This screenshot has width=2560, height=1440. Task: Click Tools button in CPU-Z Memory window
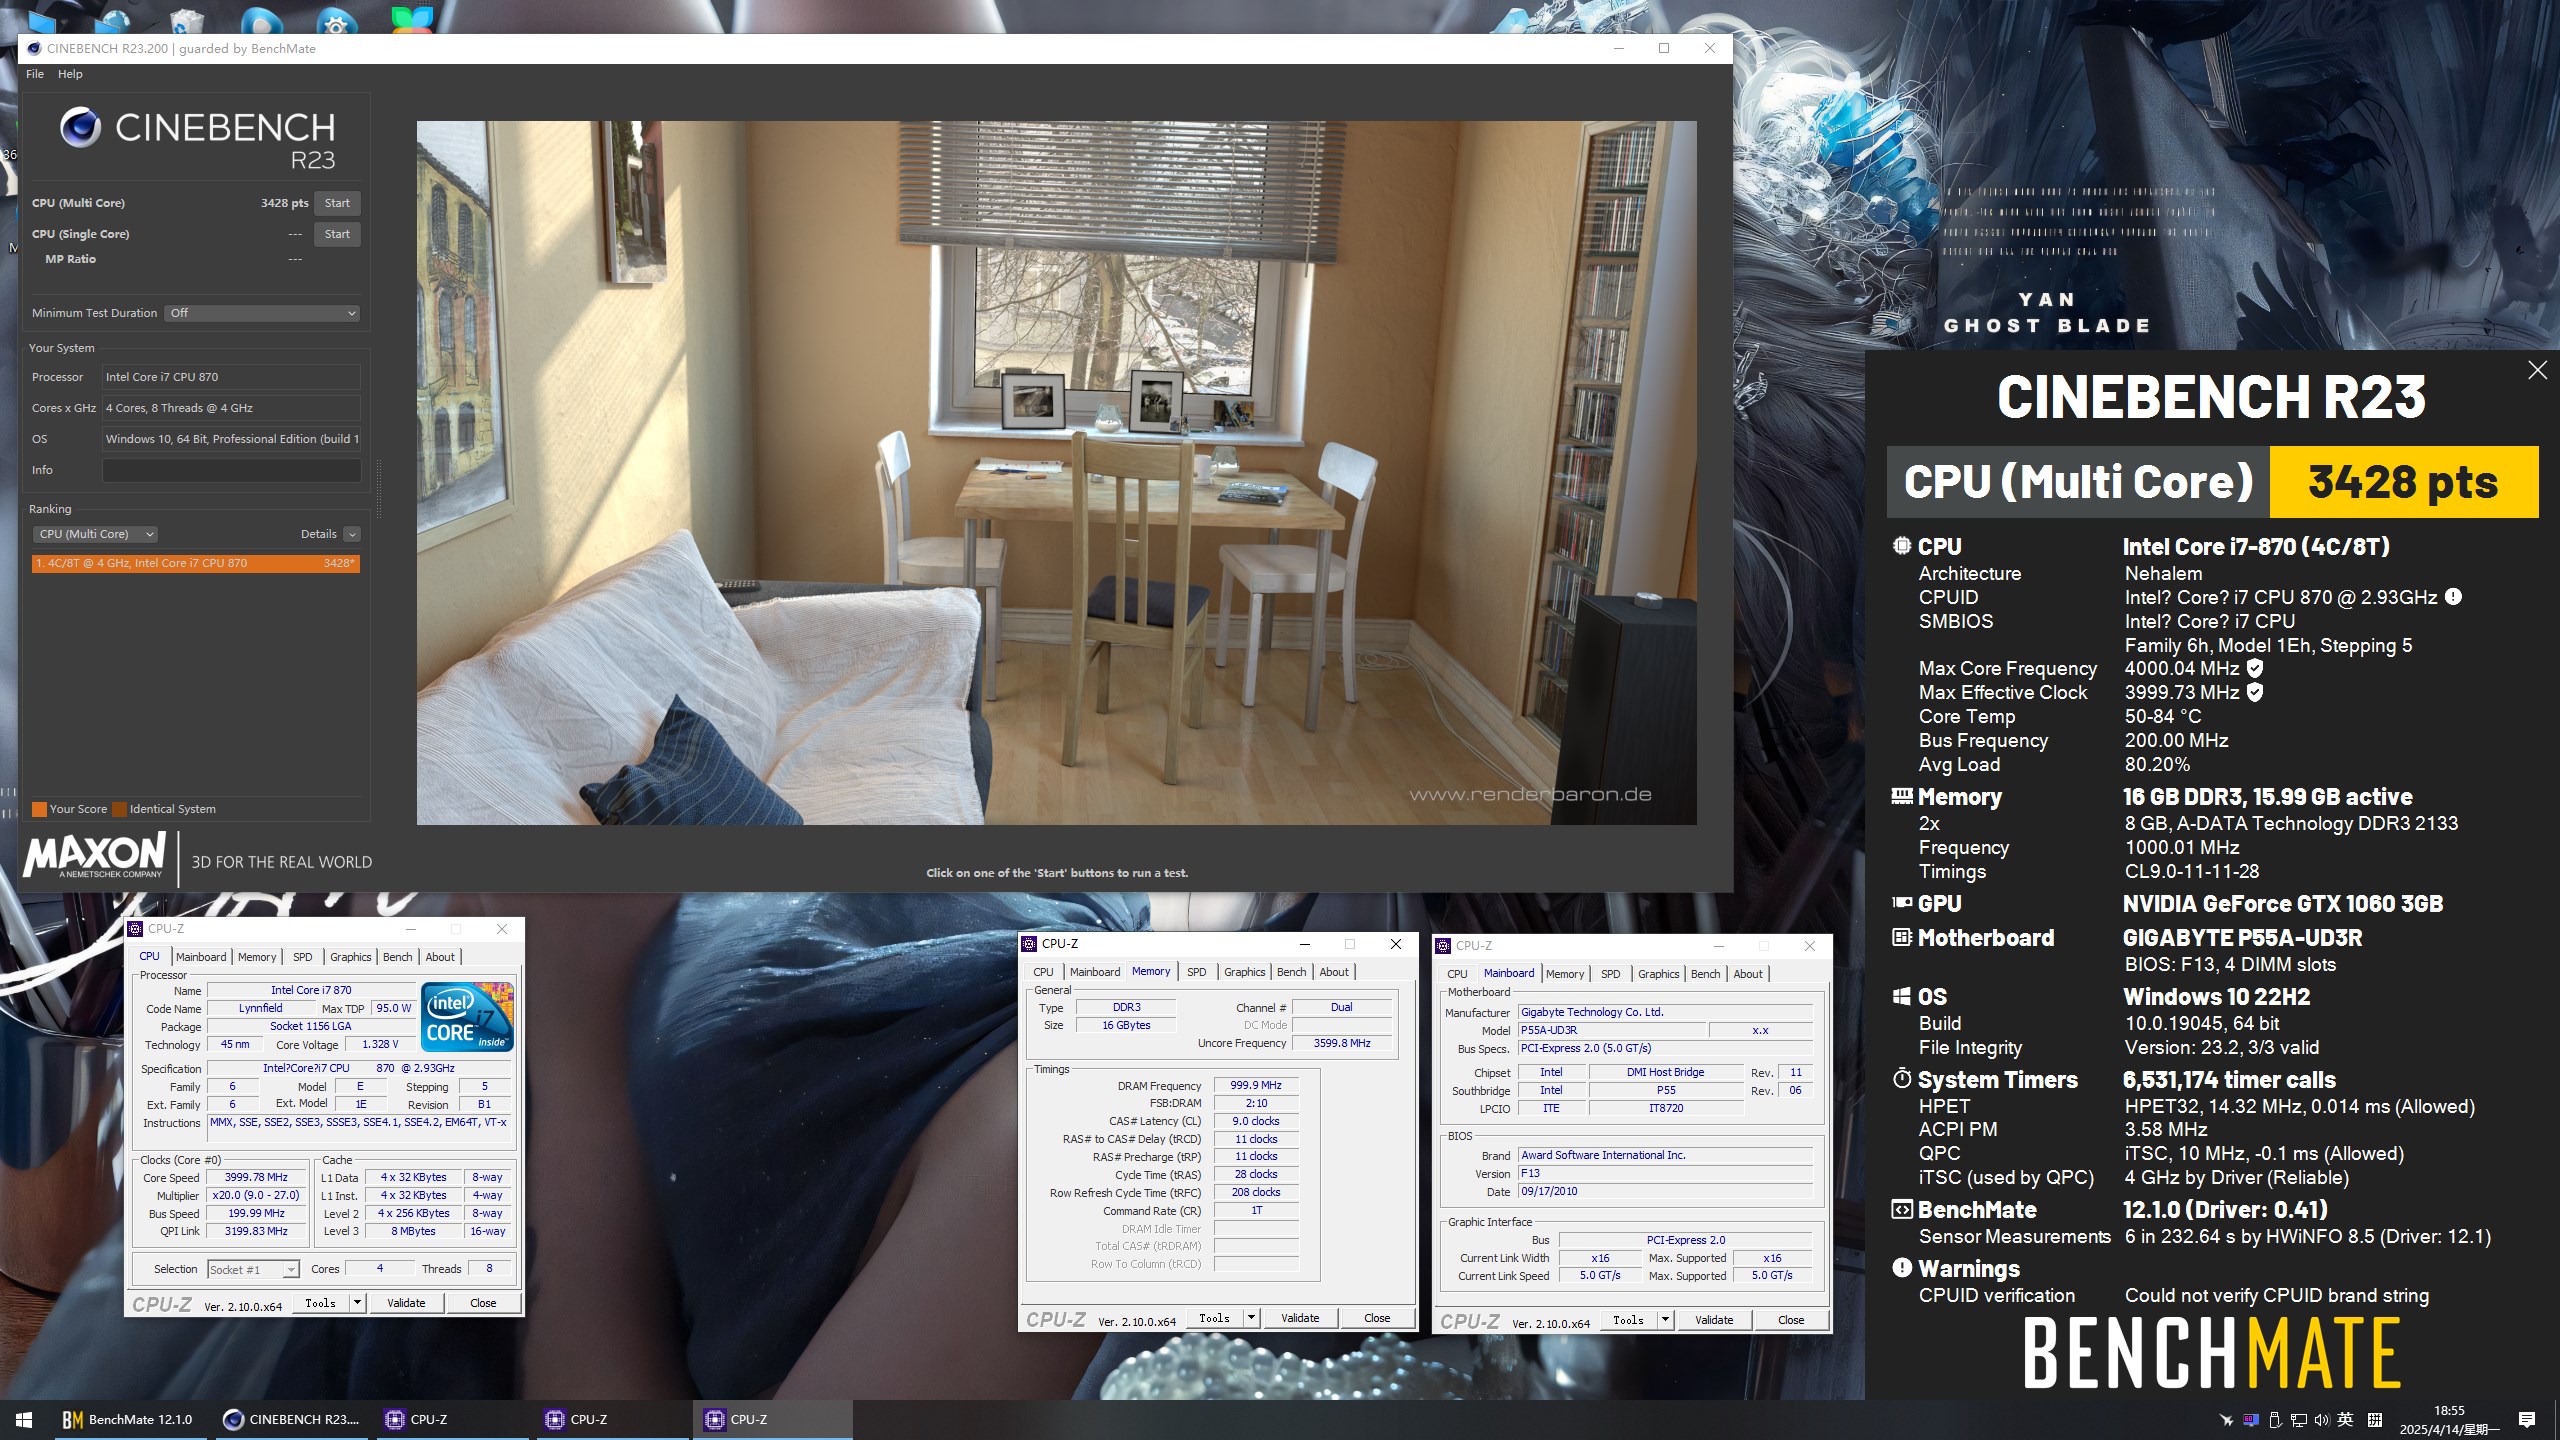1214,1318
